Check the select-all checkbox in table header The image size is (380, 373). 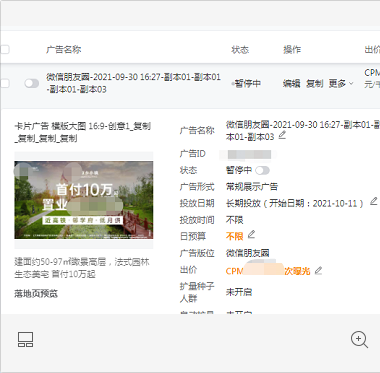4,50
